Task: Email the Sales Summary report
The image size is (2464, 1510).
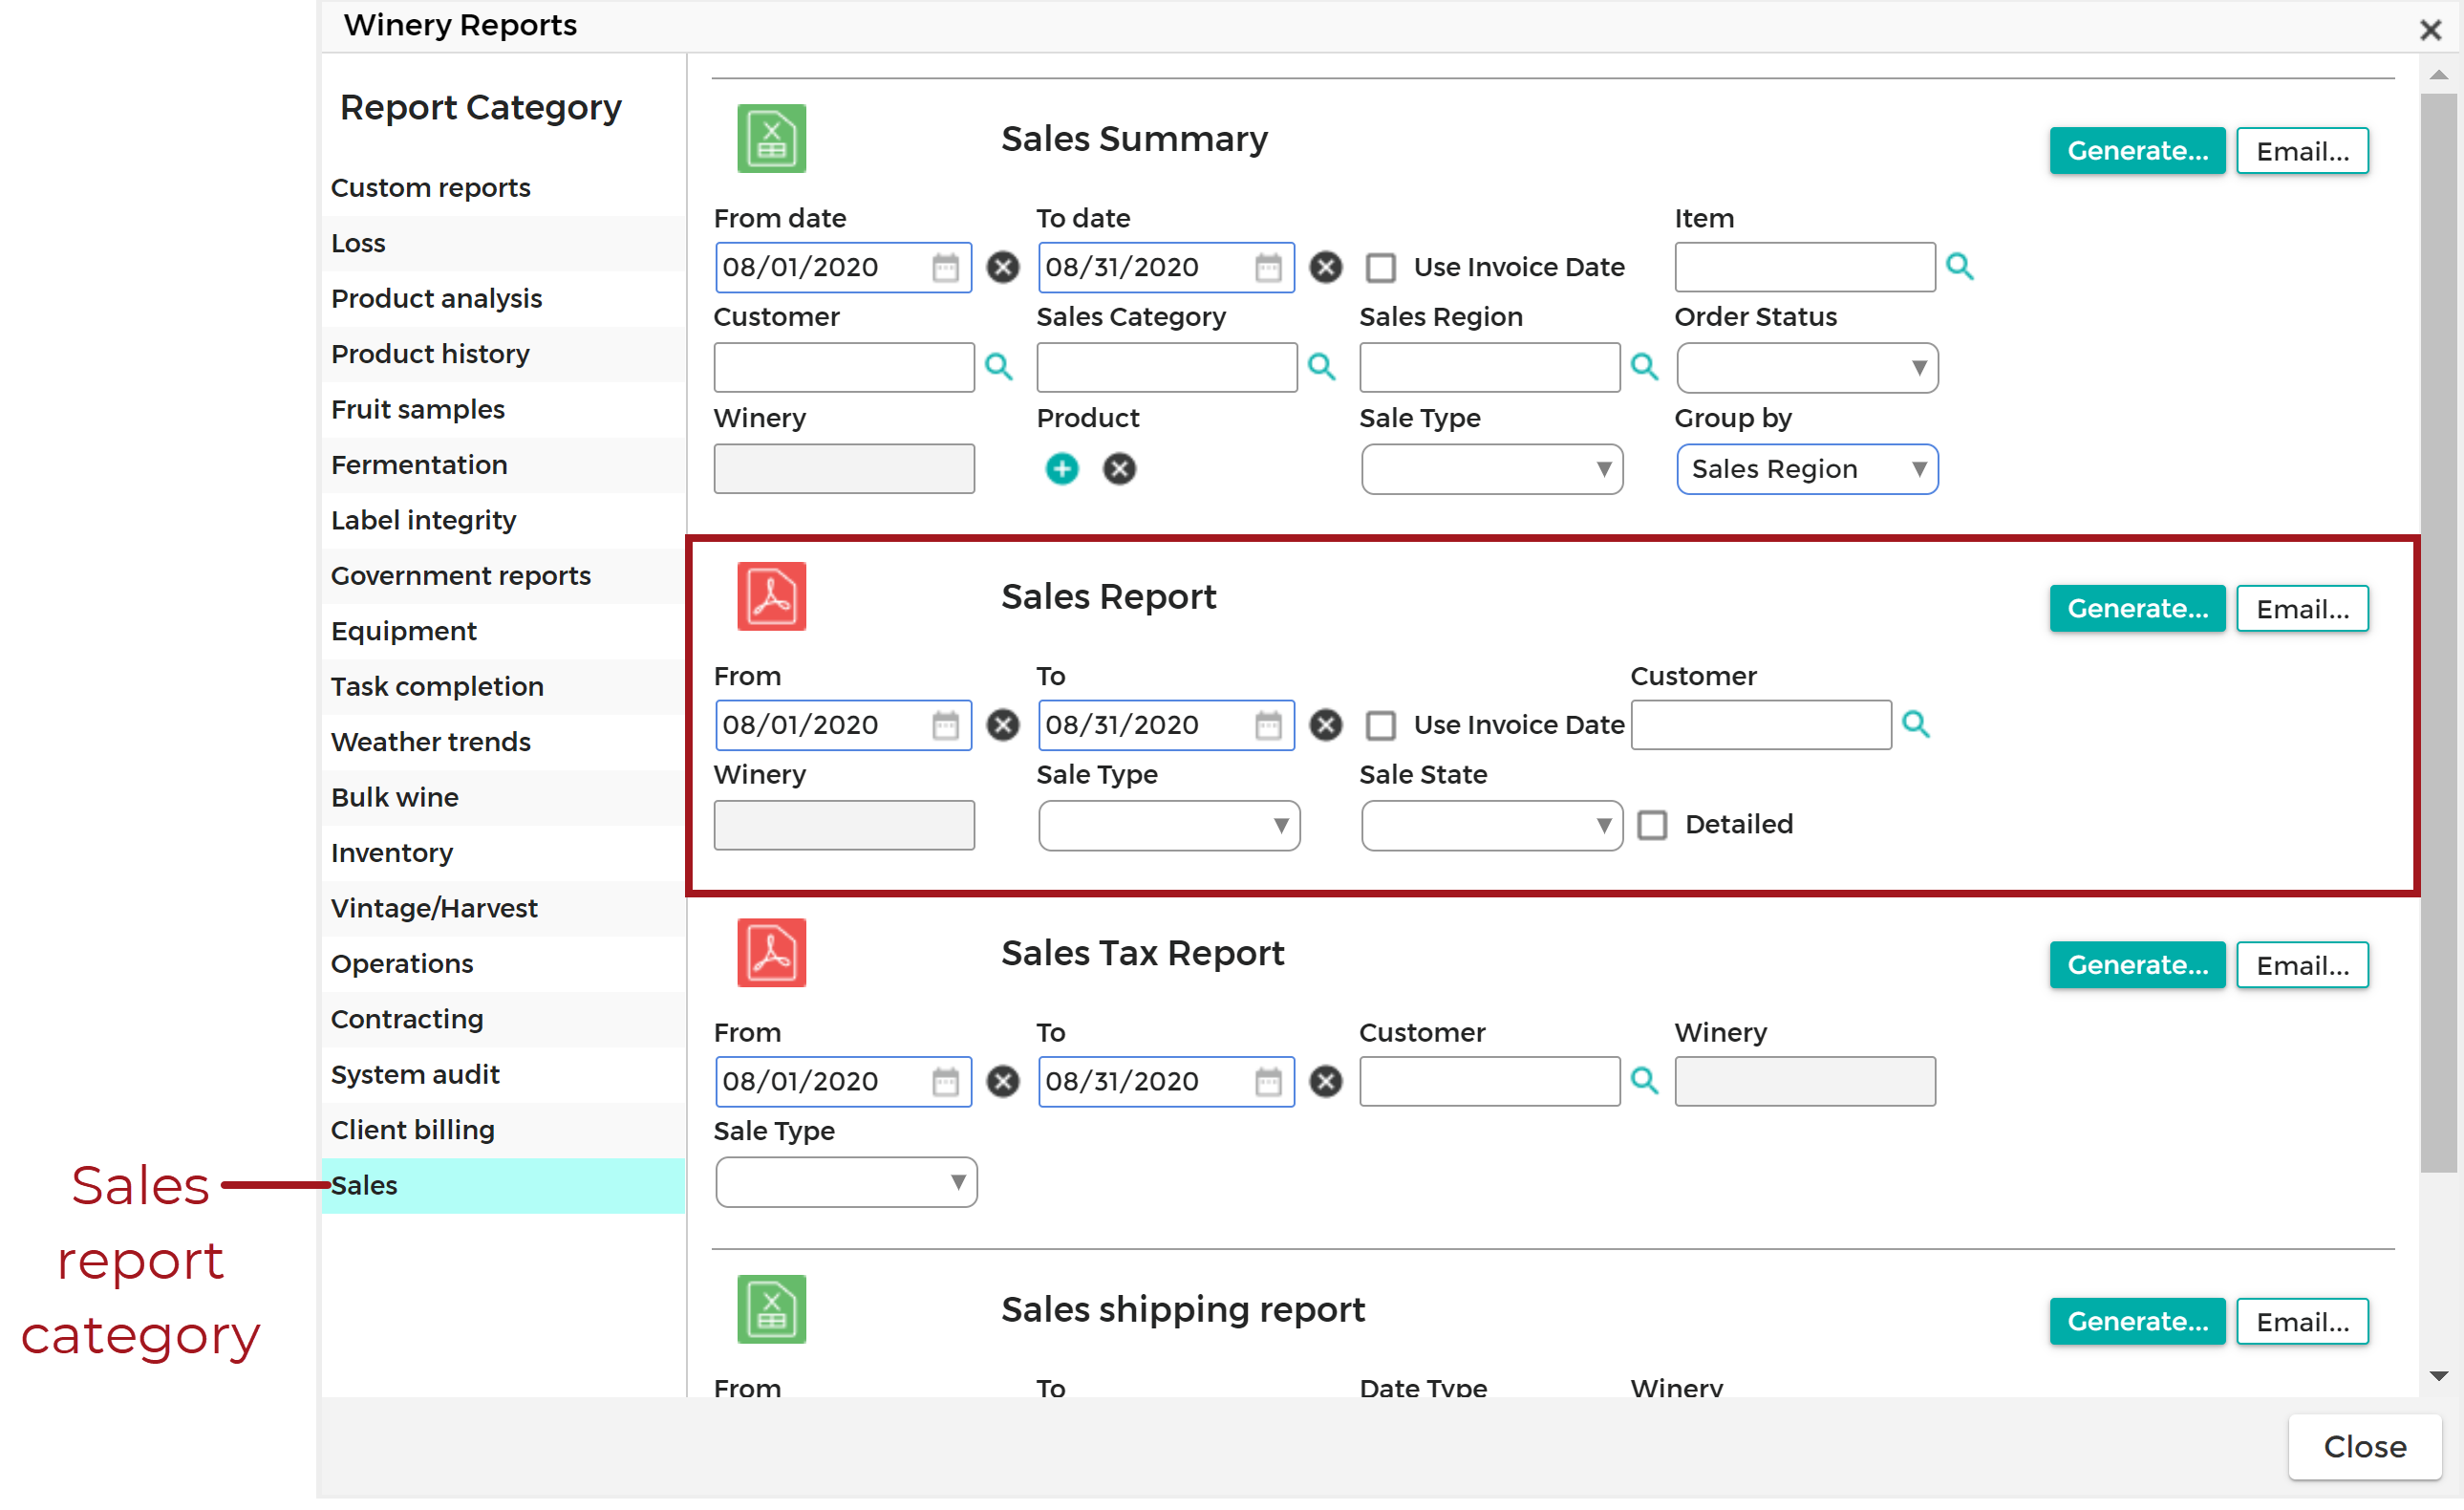Action: 2302,151
